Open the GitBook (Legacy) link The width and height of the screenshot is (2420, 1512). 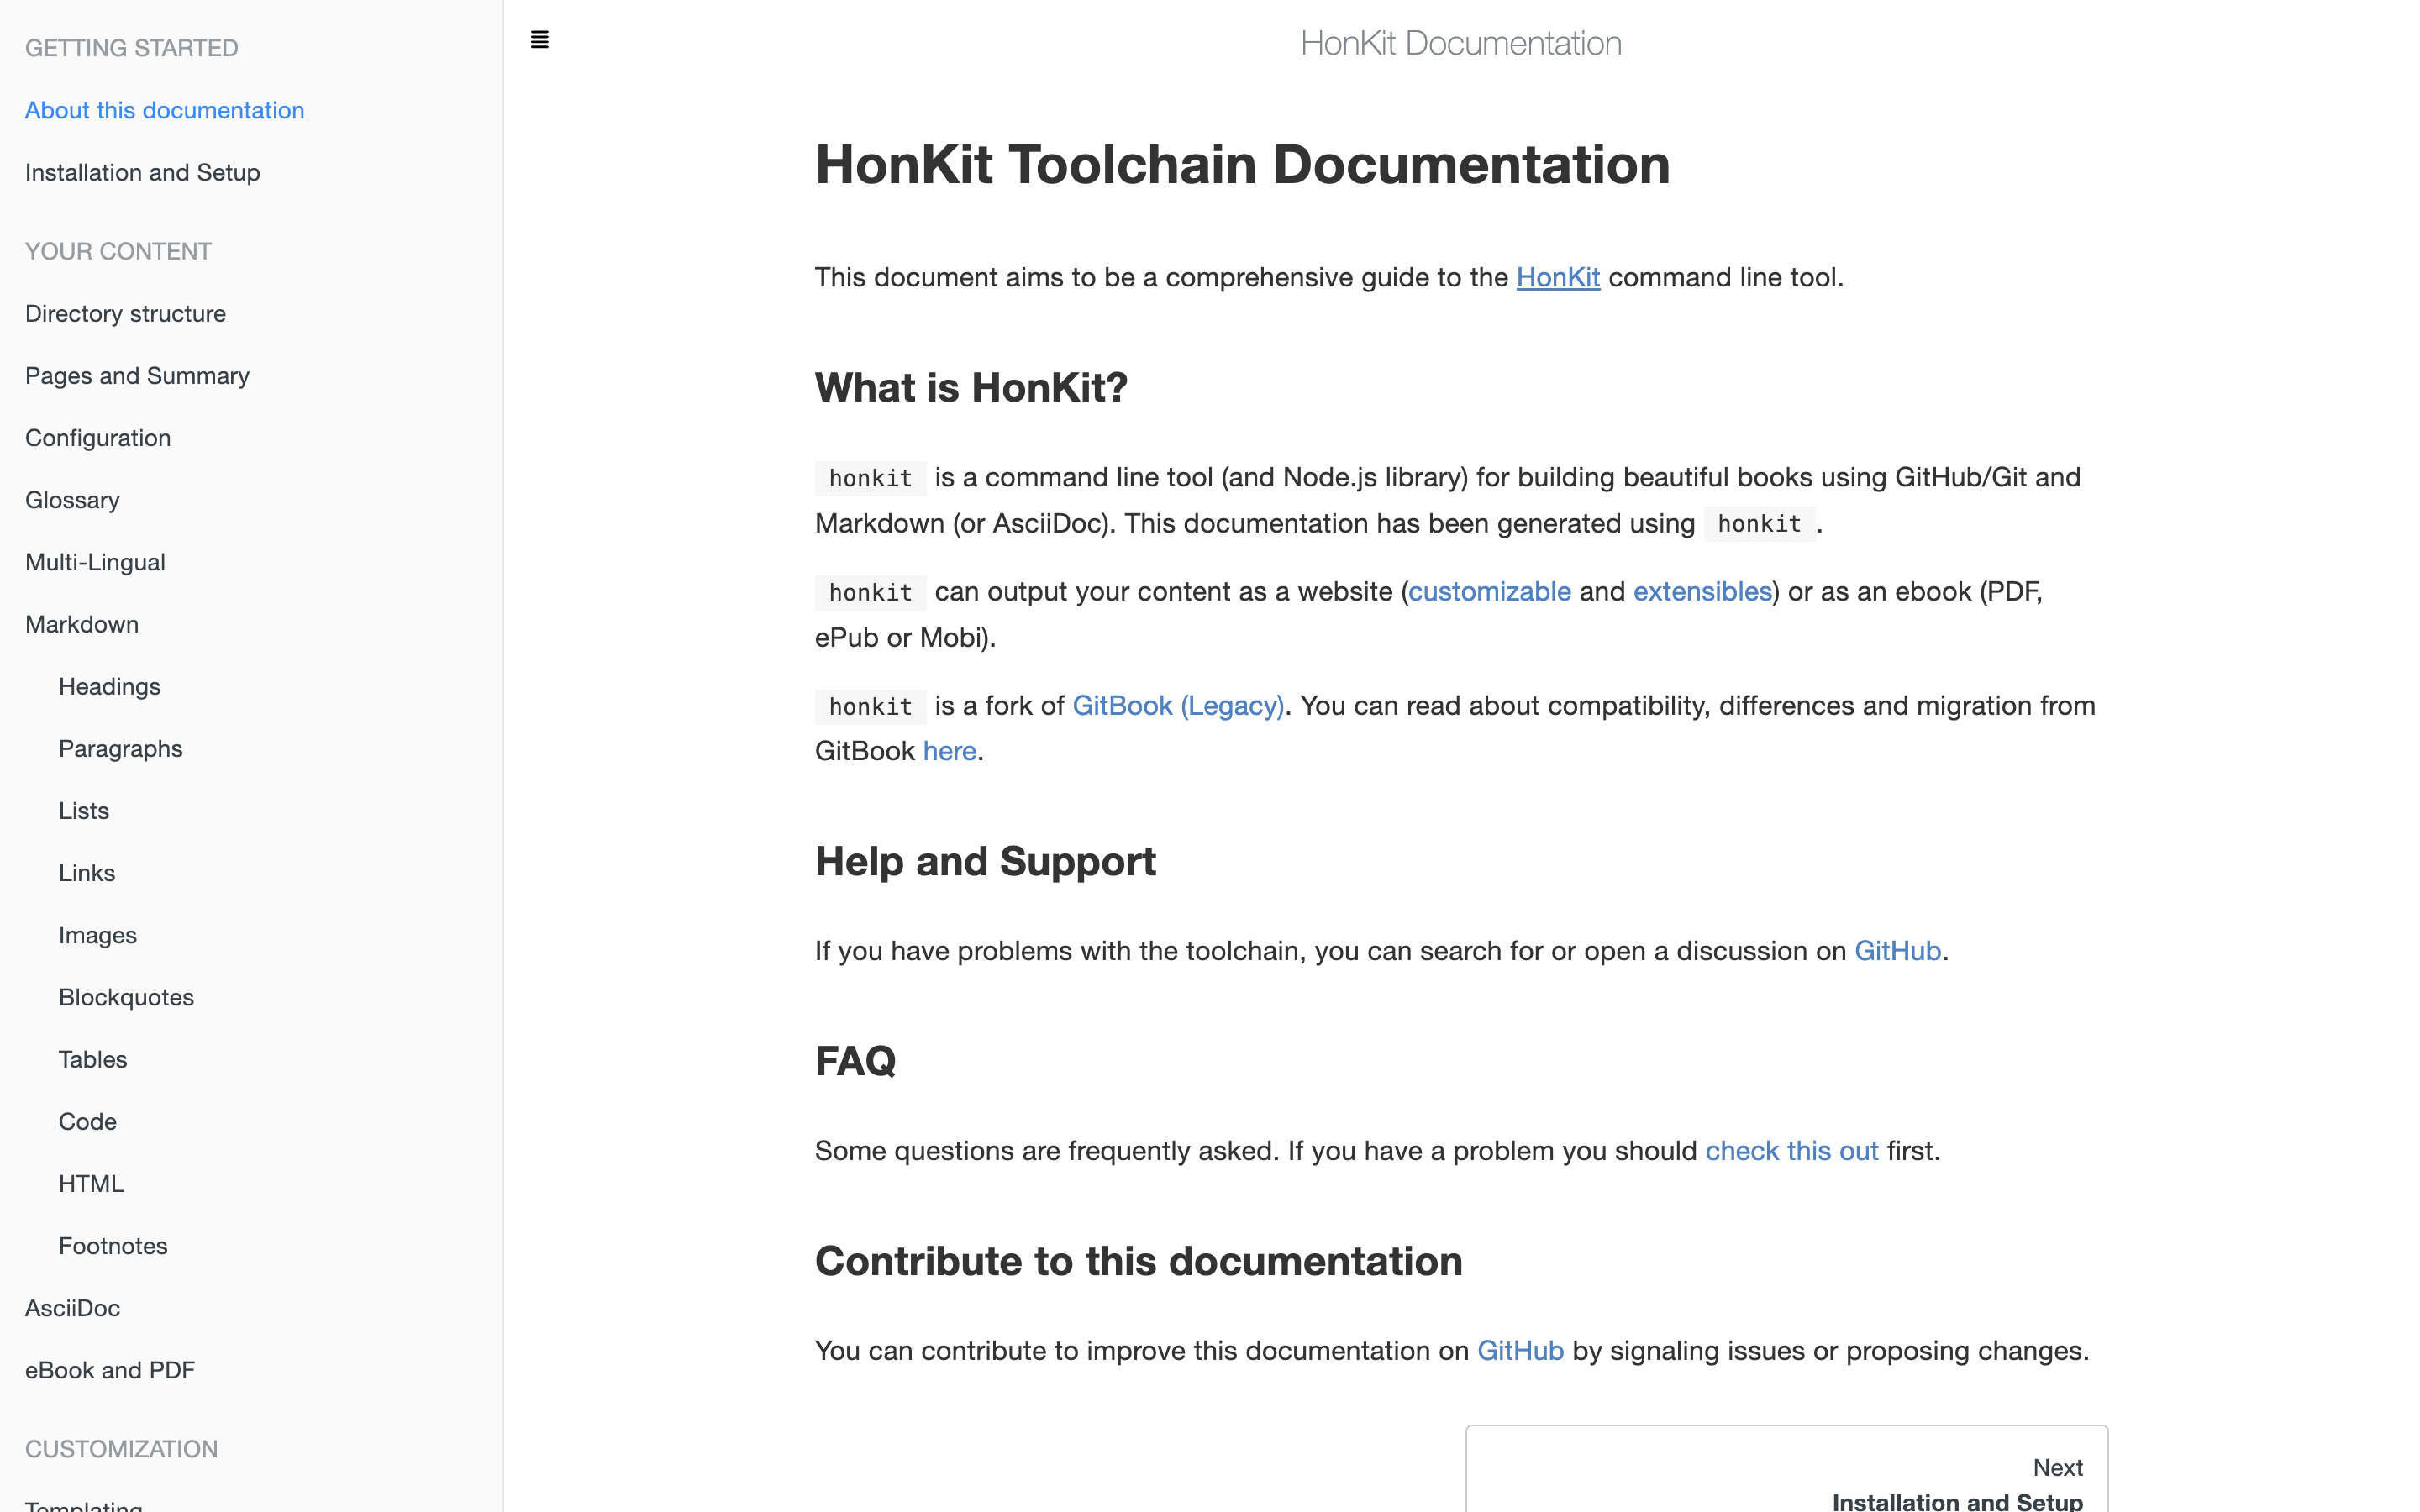[x=1178, y=705]
